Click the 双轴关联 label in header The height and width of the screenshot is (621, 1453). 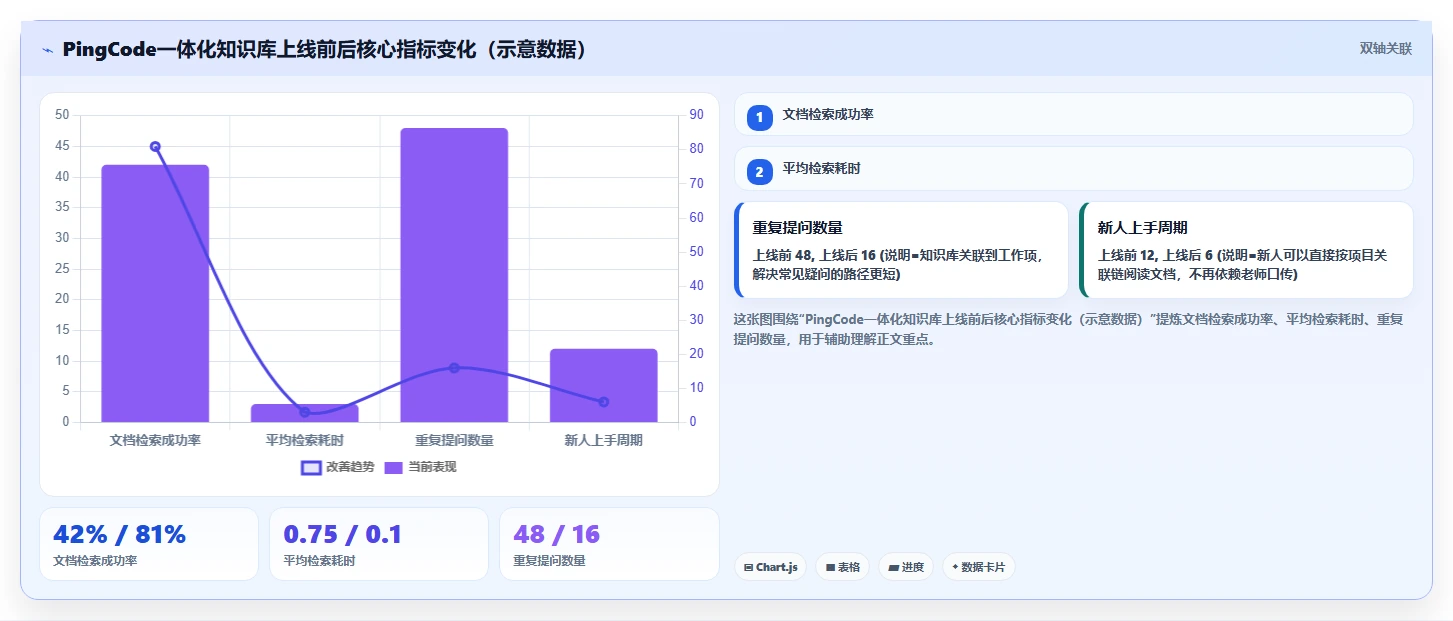pos(1385,48)
